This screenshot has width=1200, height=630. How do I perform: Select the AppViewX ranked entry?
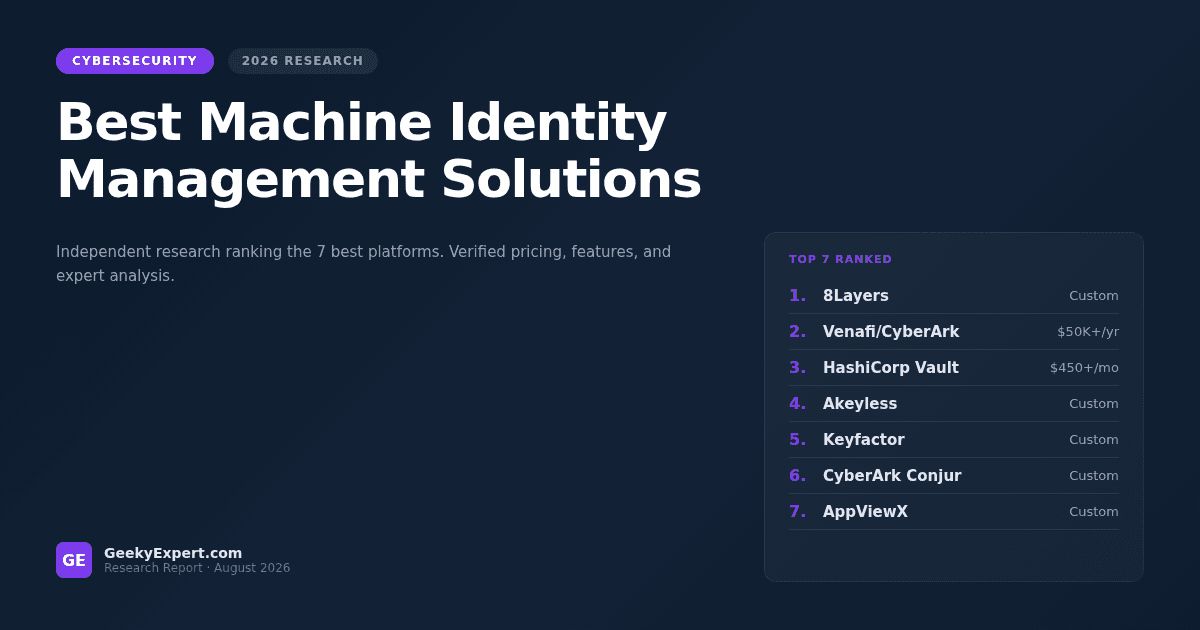[x=954, y=512]
